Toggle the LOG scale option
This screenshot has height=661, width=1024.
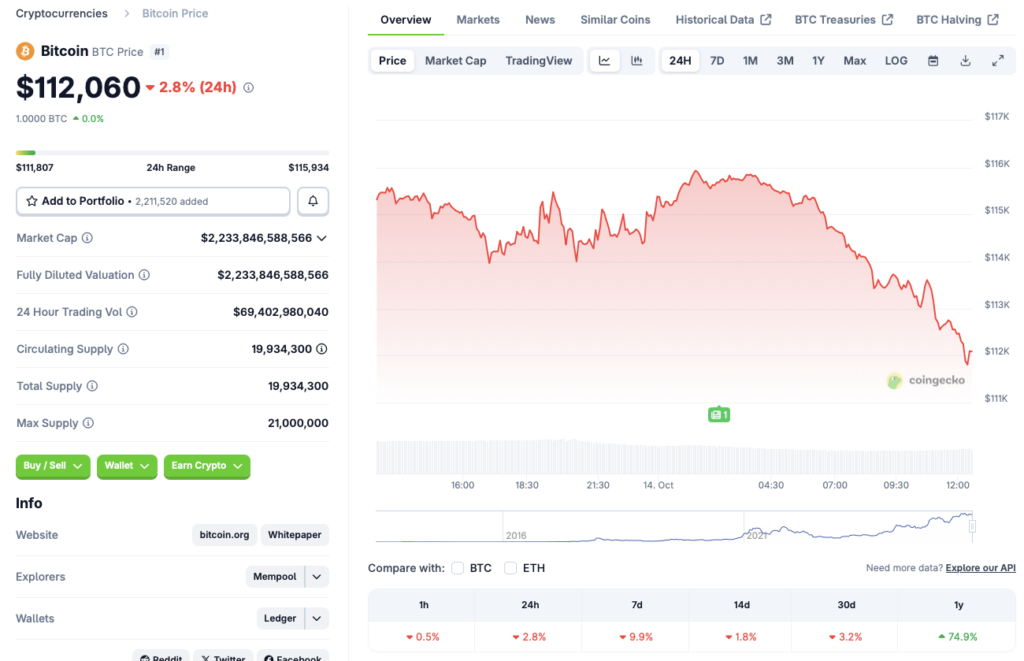click(896, 61)
